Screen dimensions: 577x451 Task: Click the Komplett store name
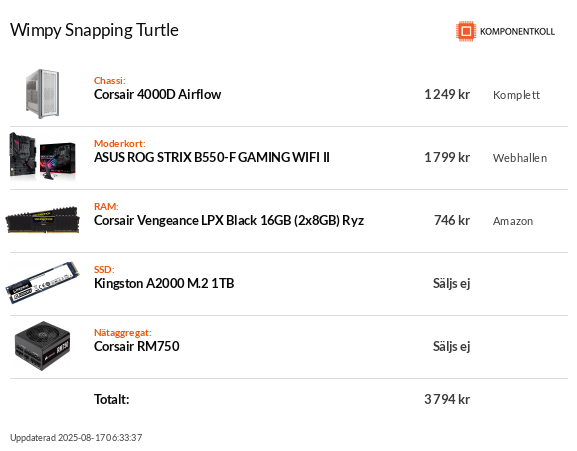pos(516,95)
